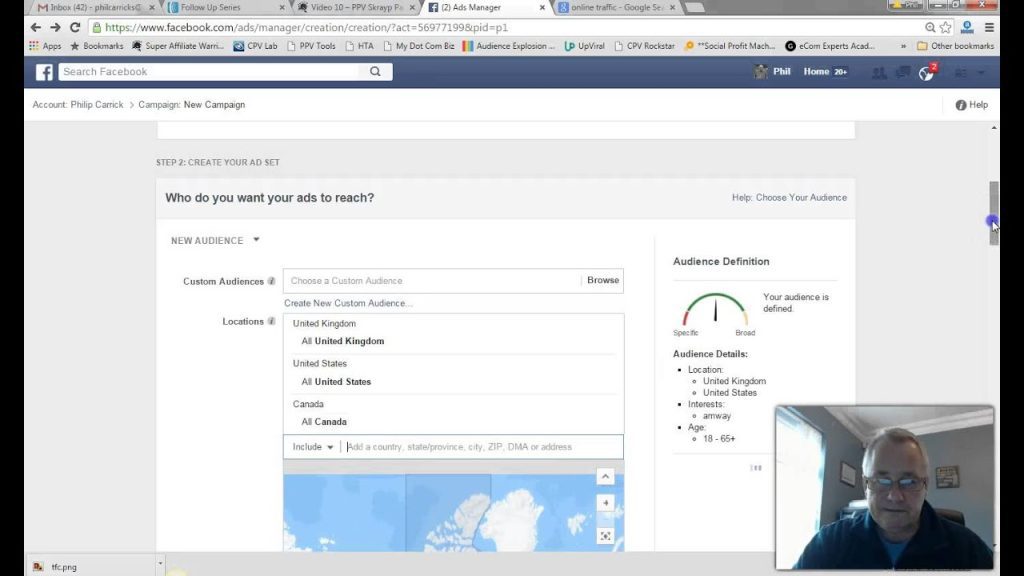Image resolution: width=1024 pixels, height=576 pixels.
Task: Open the Super Affiliate Warrior bookmark
Action: (x=178, y=46)
